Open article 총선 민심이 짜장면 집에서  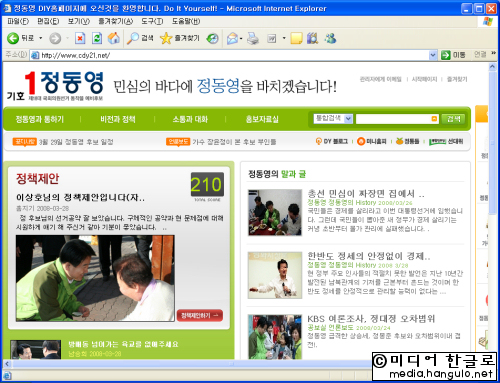(366, 194)
